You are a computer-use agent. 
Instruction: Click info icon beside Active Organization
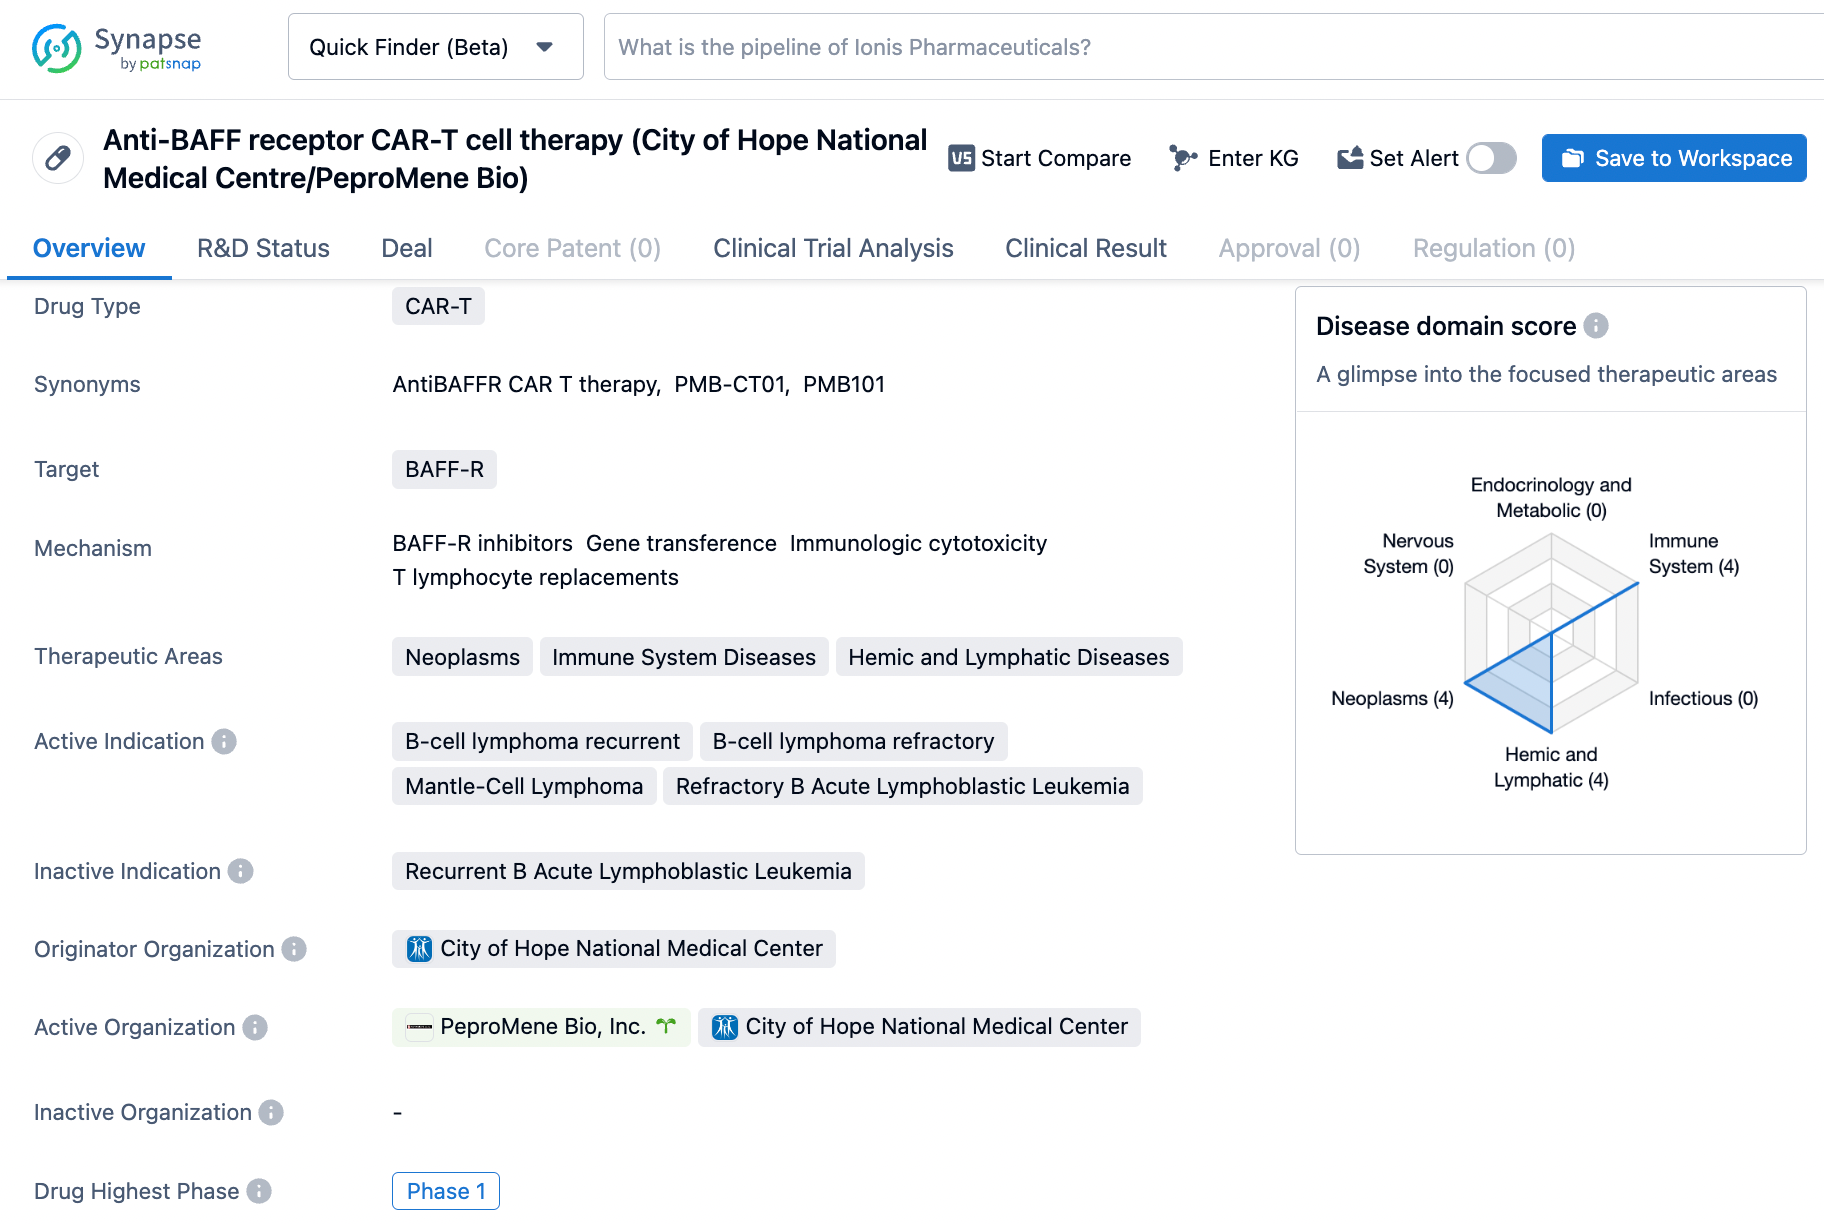point(255,1027)
